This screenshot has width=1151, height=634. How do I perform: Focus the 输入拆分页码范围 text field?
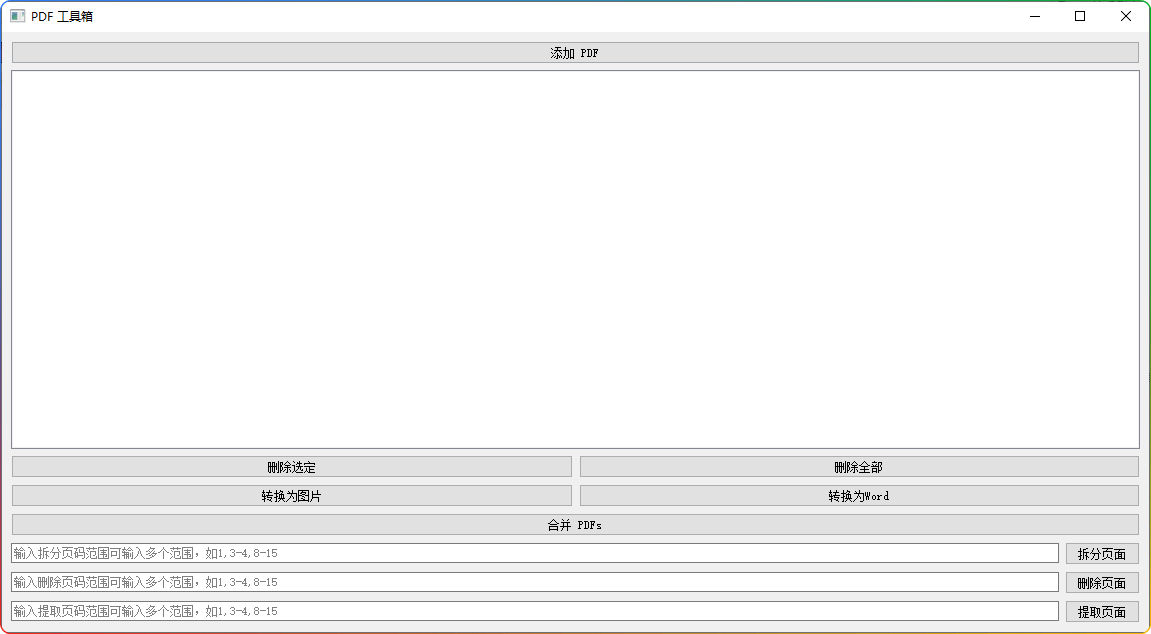pos(534,553)
